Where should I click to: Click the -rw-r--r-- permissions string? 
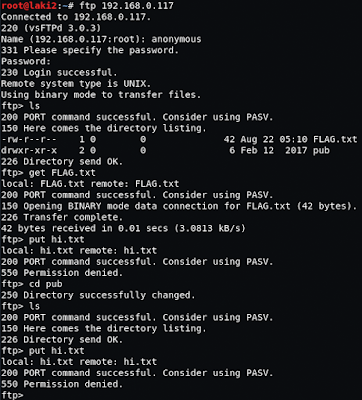point(29,139)
